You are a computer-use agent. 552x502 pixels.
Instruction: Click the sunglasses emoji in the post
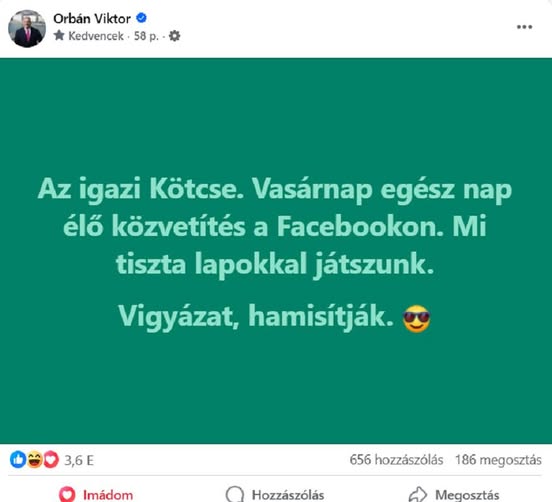416,319
